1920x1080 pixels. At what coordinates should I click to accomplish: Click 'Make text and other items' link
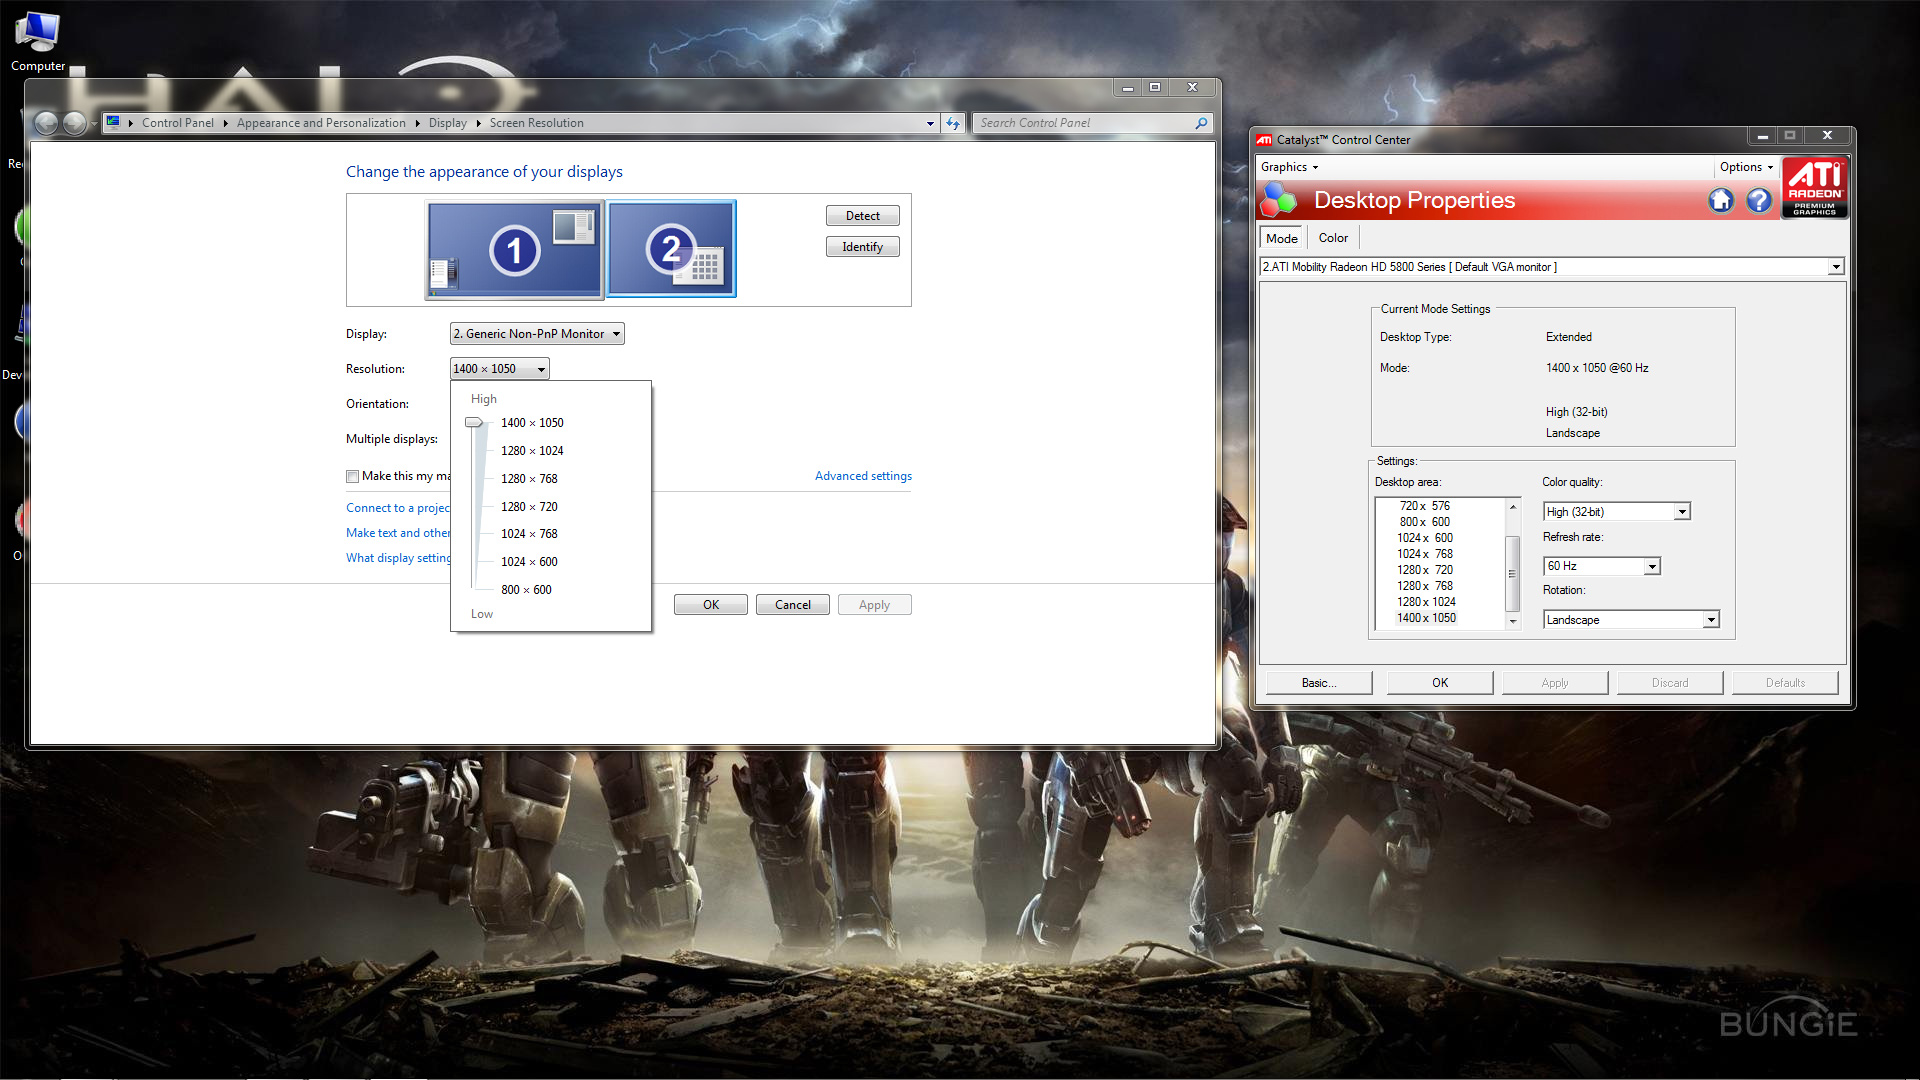click(398, 533)
